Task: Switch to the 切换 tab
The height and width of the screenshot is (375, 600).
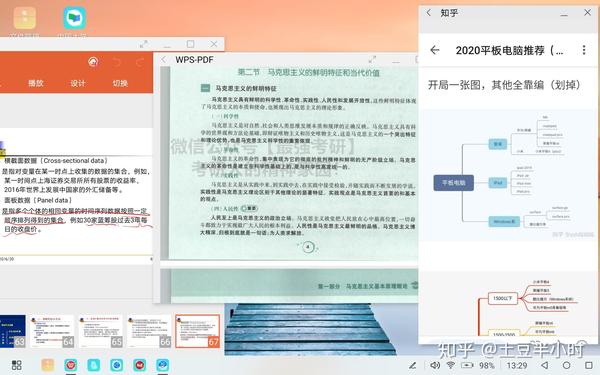Action: click(120, 83)
